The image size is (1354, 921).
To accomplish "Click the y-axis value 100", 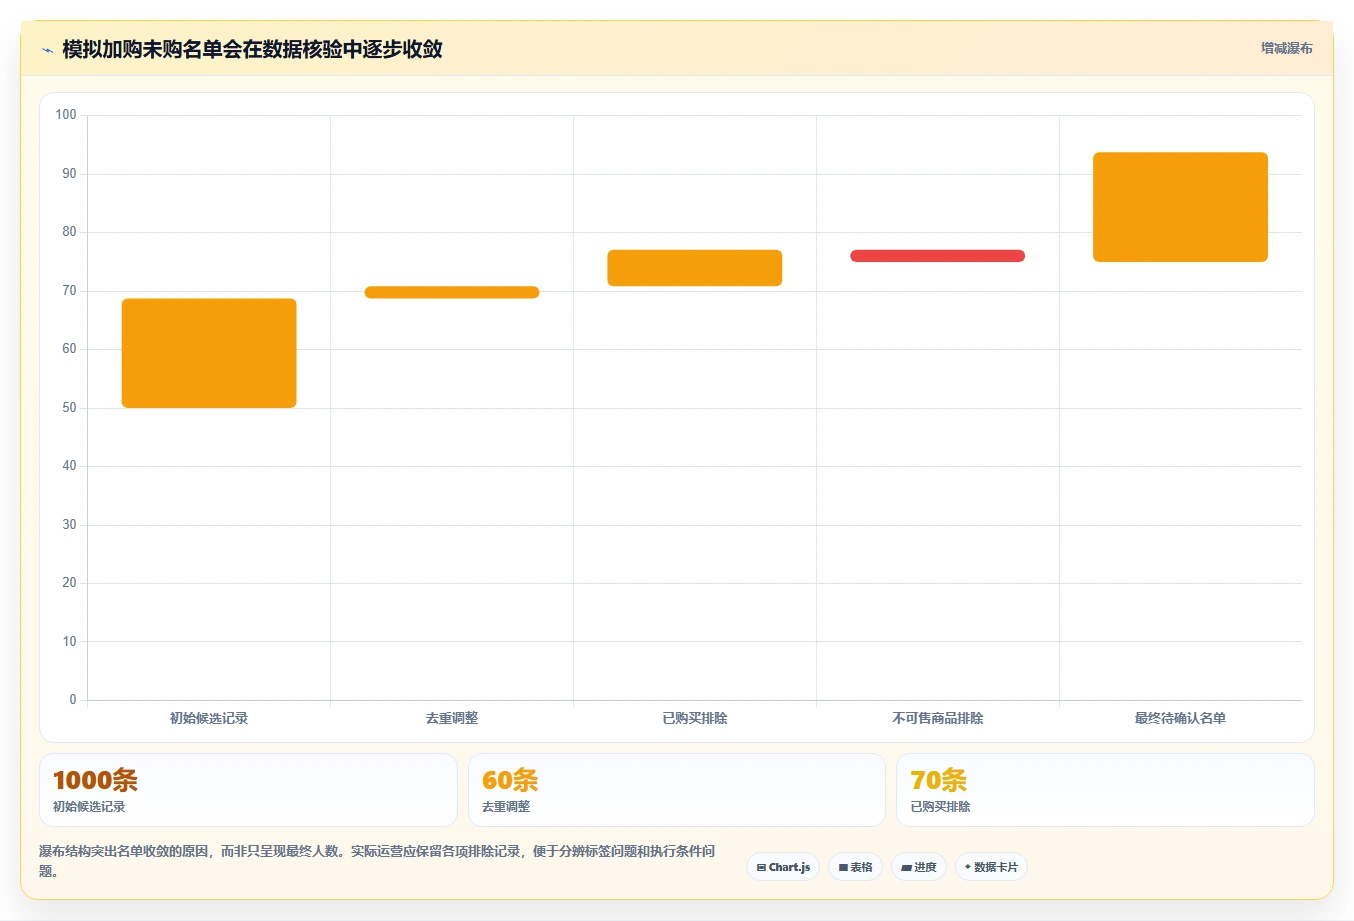I will (x=66, y=115).
